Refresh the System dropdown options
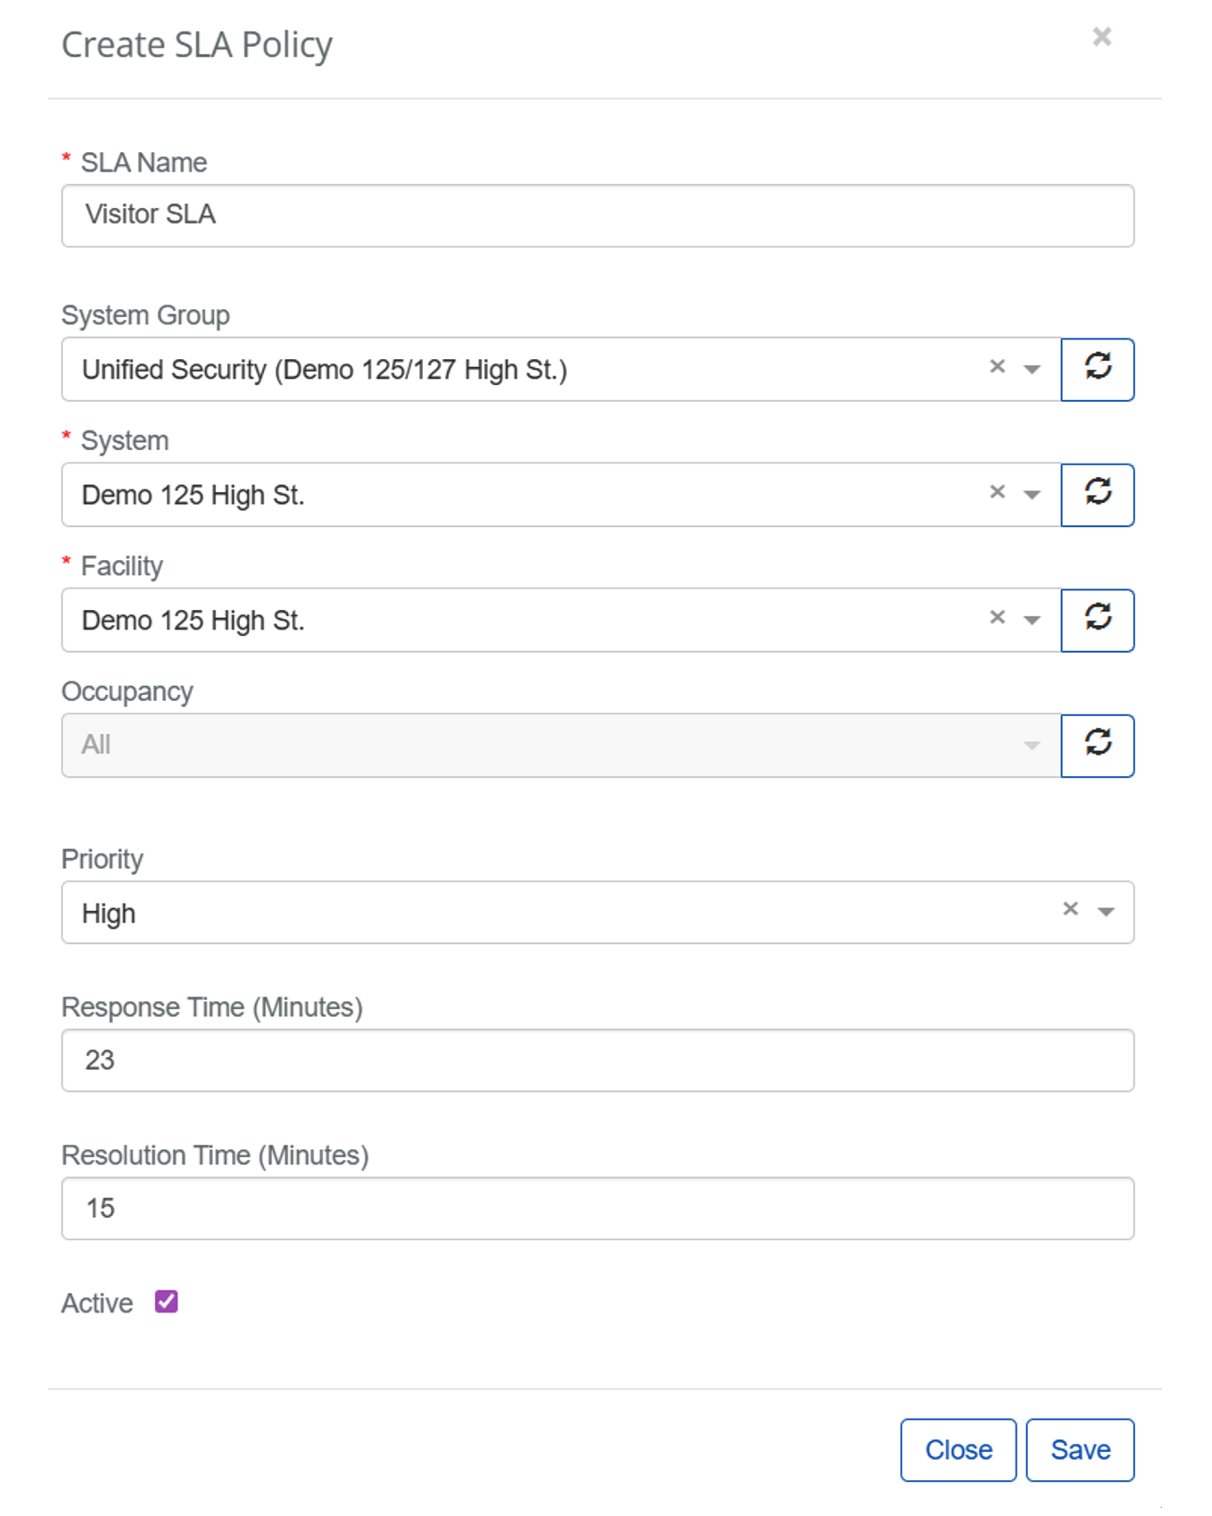The height and width of the screenshot is (1516, 1212). point(1097,494)
